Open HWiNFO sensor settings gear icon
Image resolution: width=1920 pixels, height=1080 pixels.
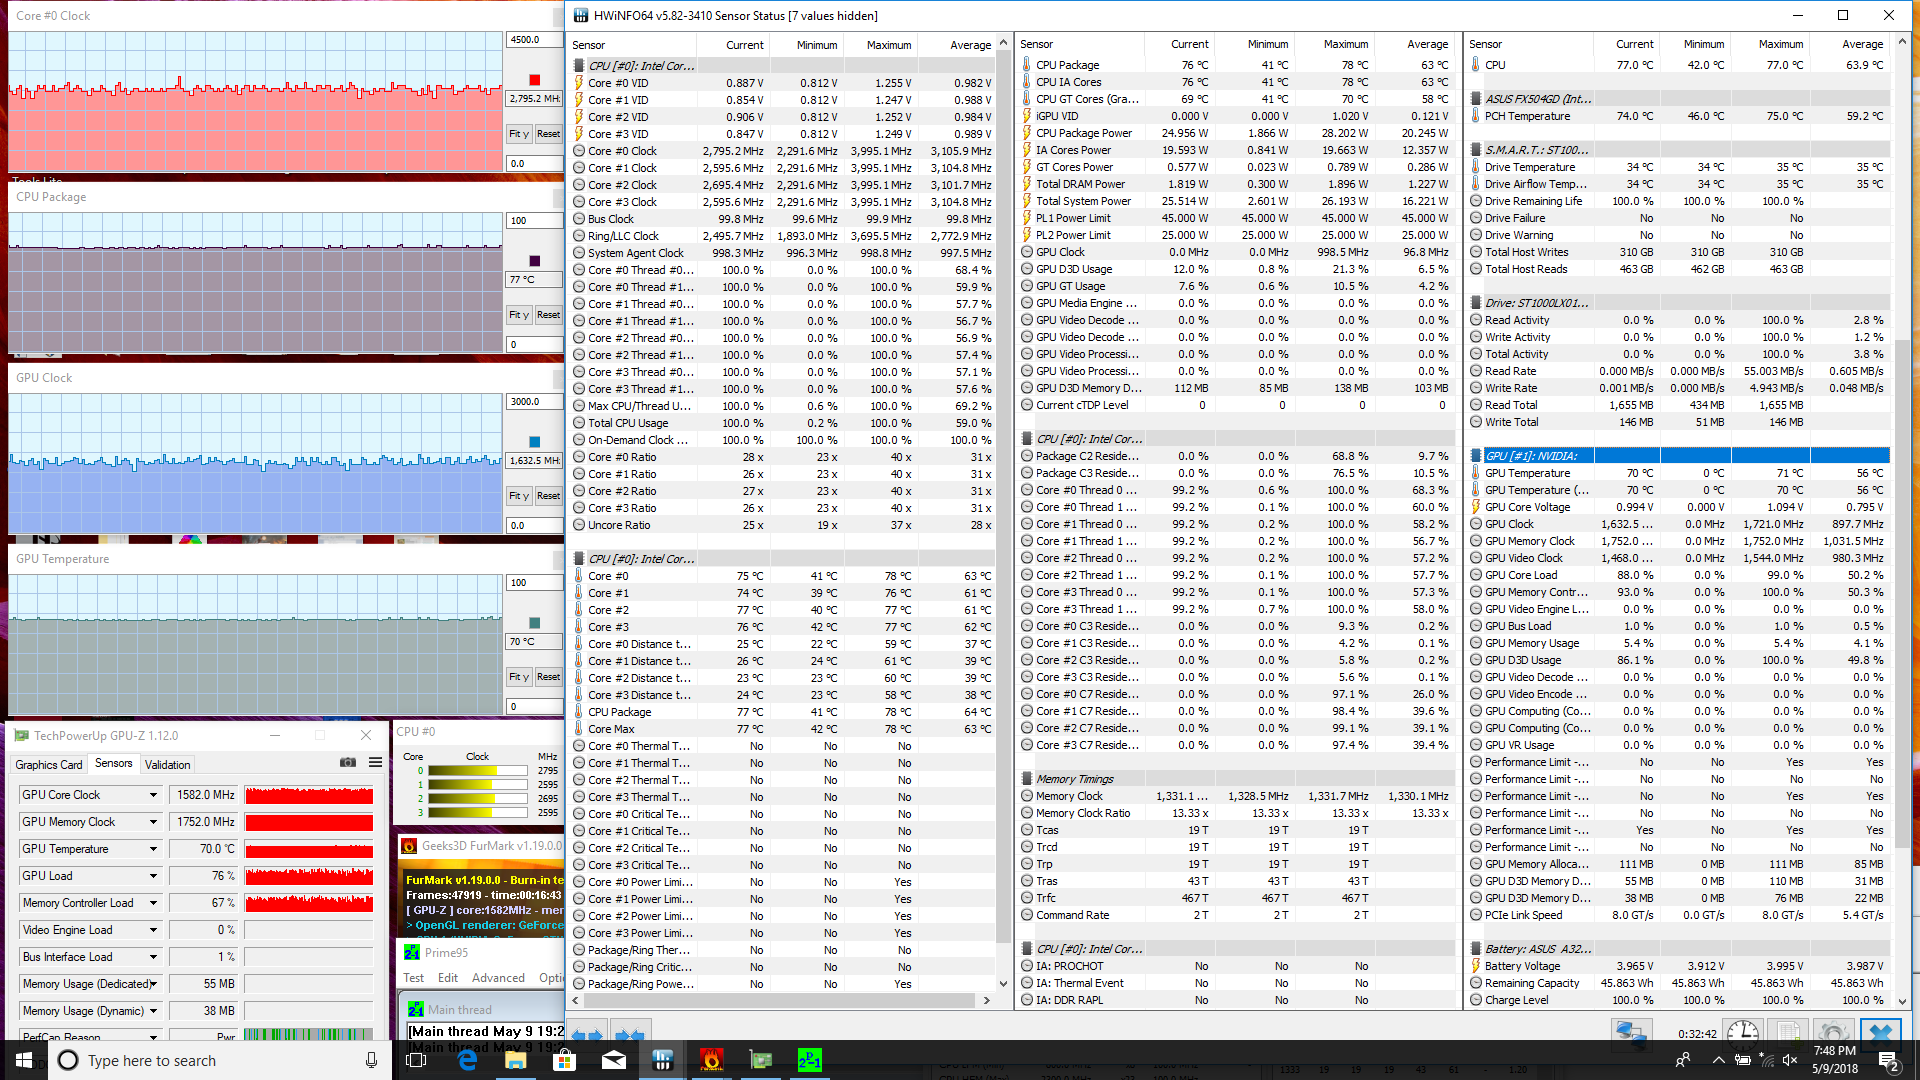[1833, 1032]
